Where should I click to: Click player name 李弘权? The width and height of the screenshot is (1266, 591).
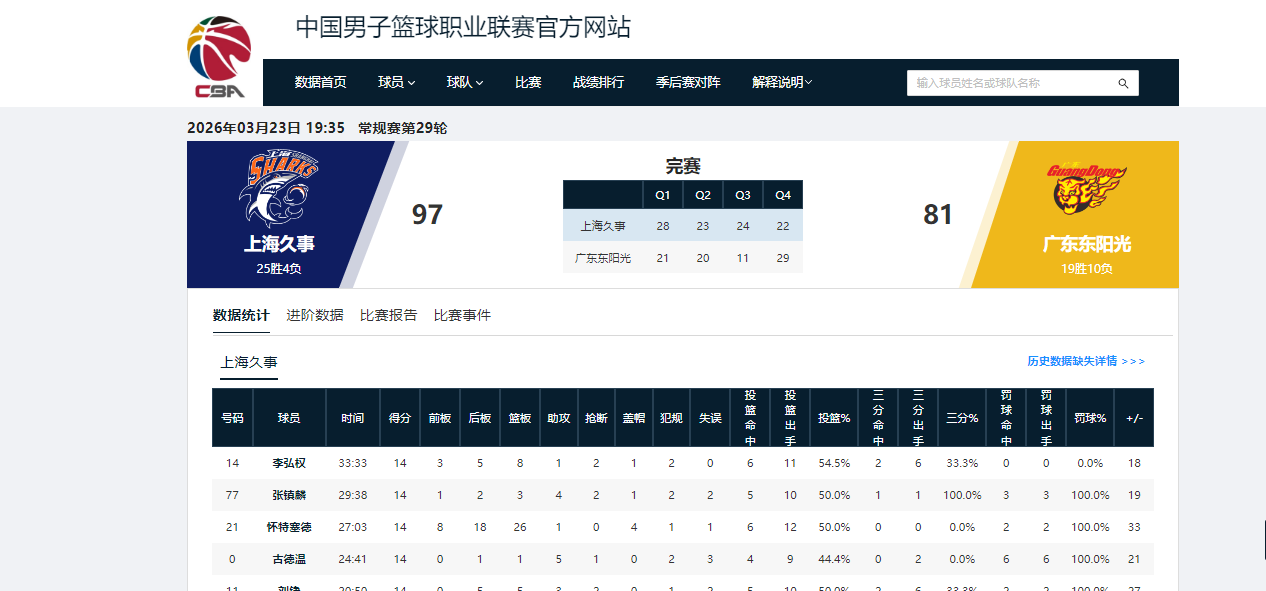[289, 463]
